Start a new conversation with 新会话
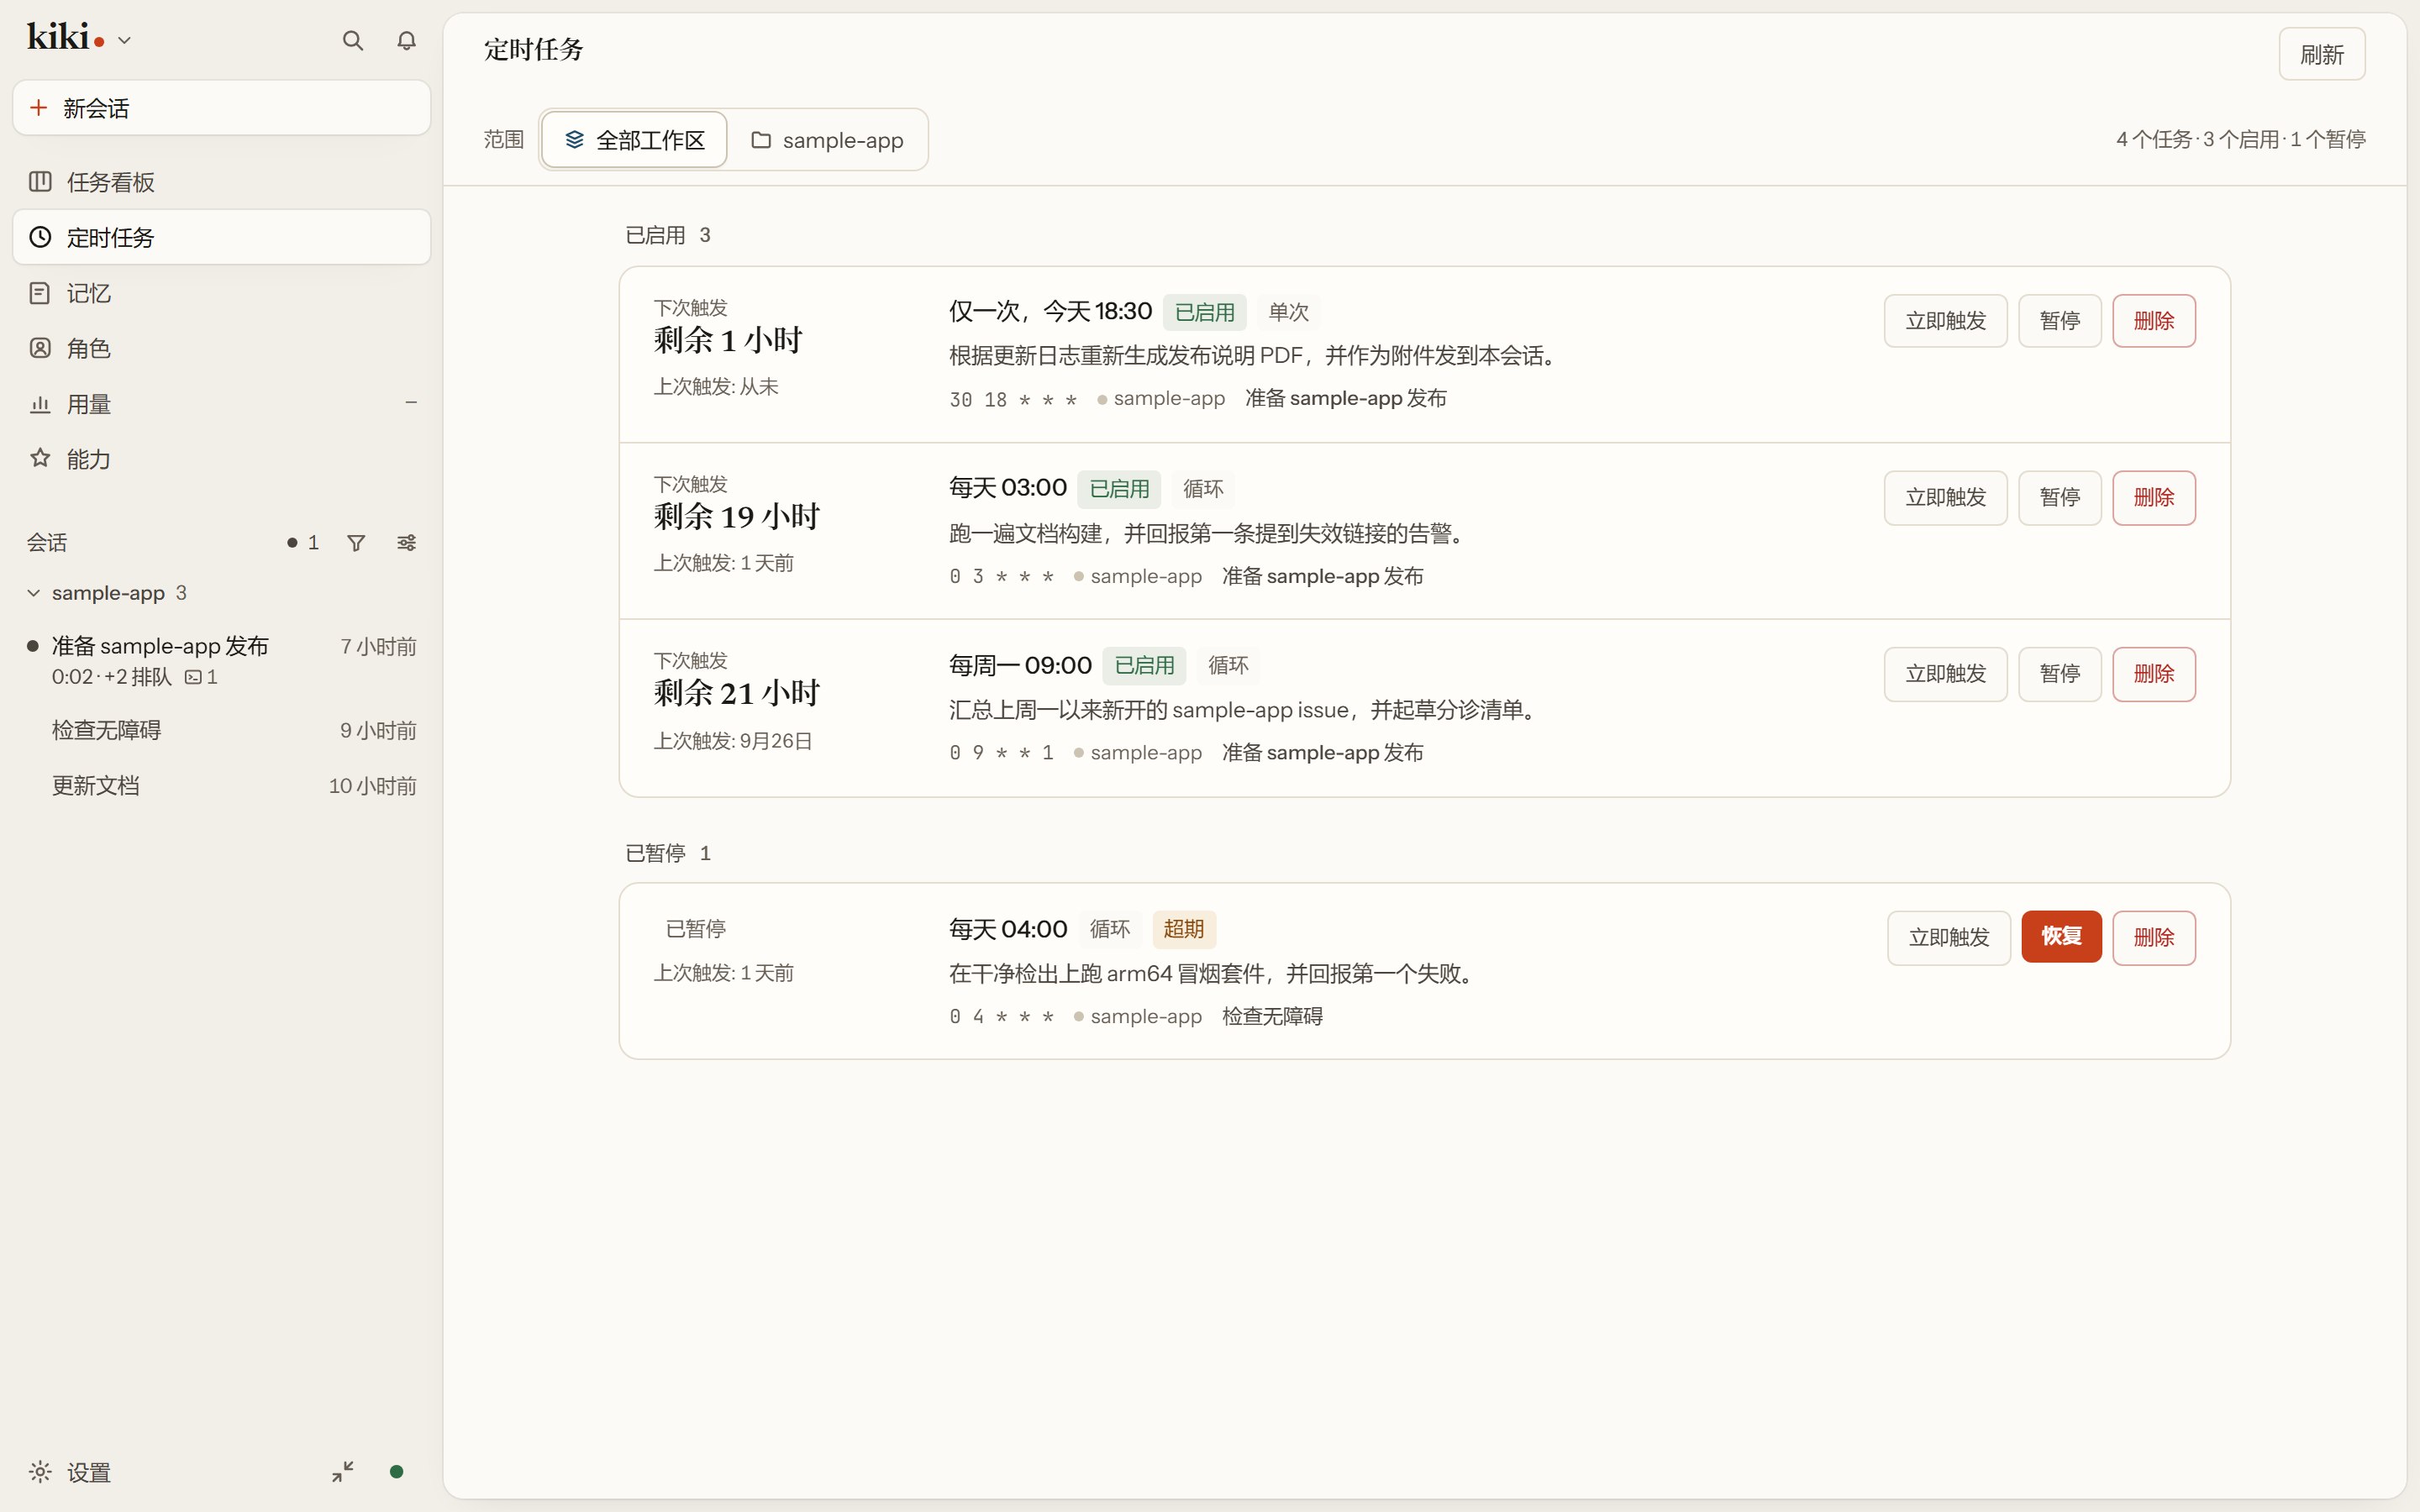 point(221,108)
